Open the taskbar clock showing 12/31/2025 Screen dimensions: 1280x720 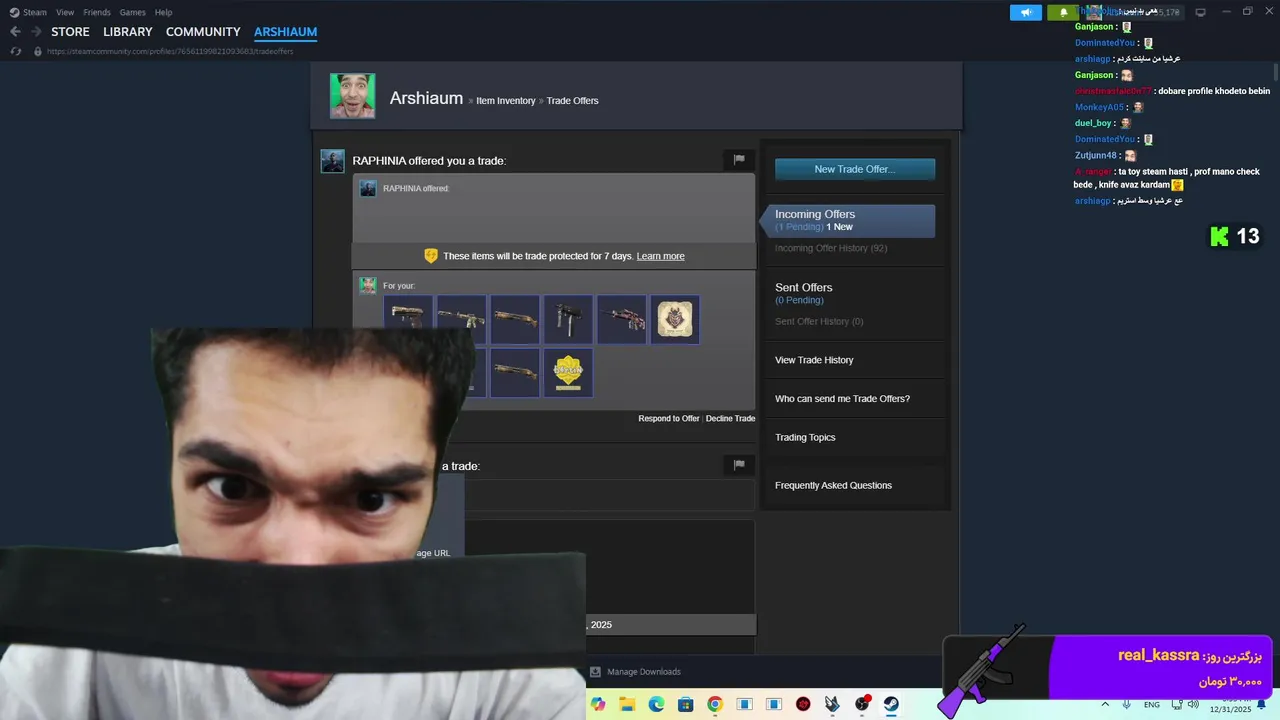coord(1230,704)
